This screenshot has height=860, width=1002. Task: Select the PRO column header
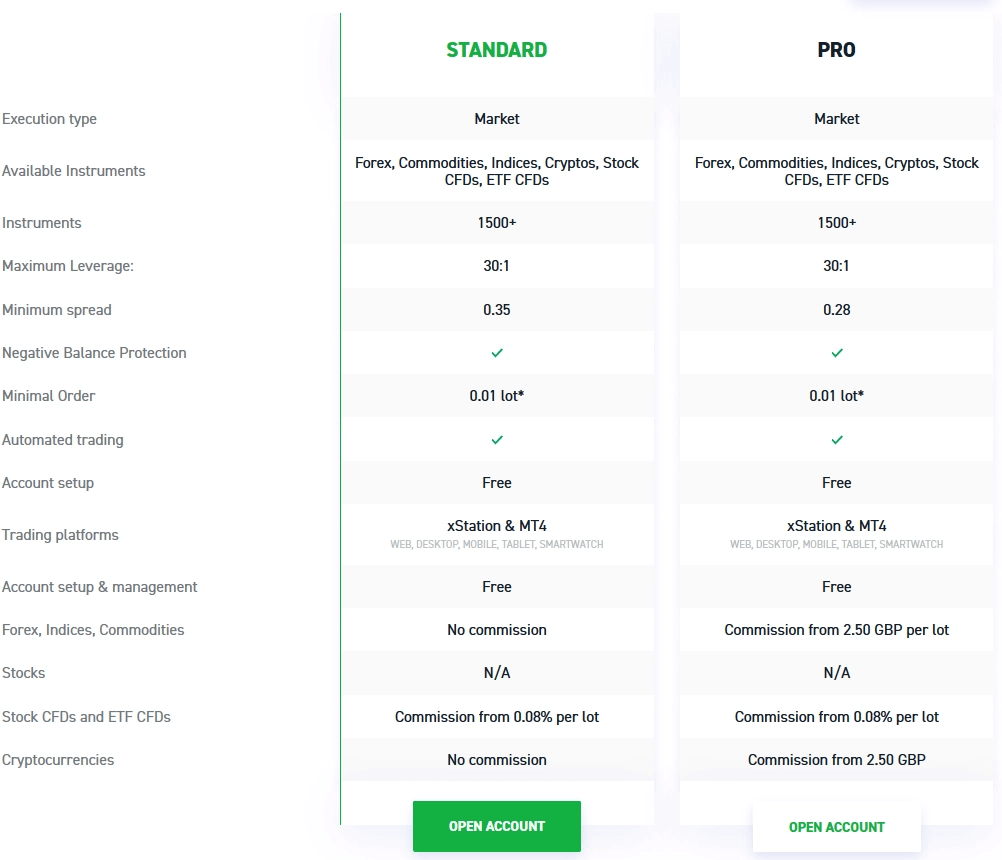pos(836,49)
